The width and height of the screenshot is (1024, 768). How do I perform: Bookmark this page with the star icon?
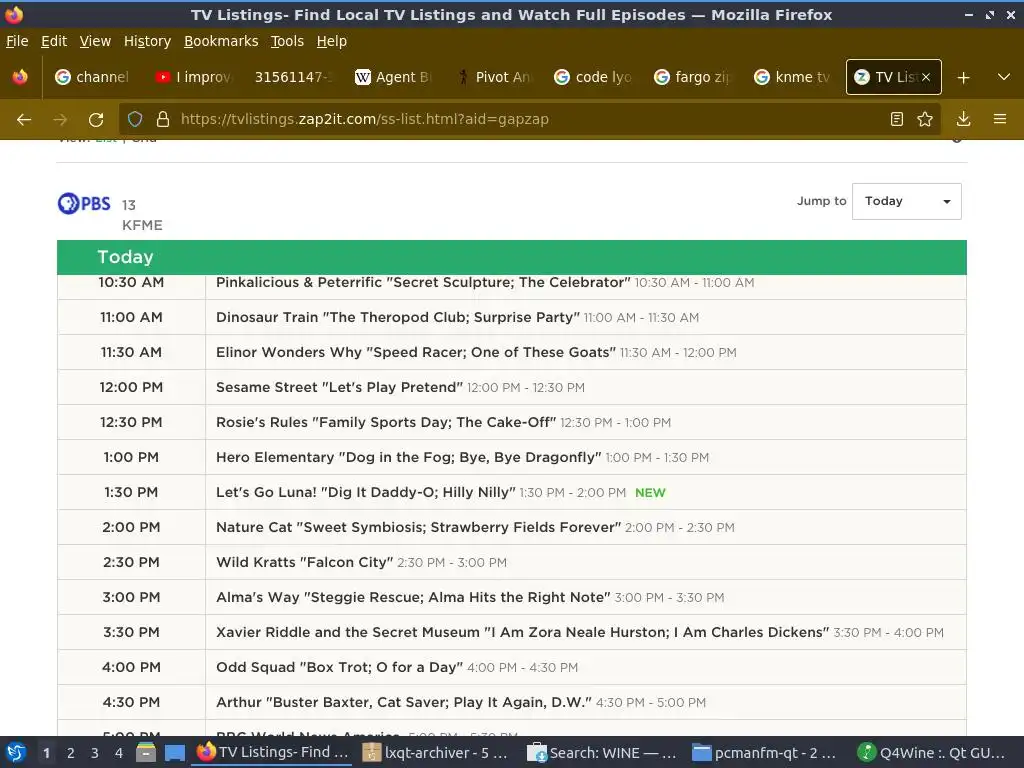coord(925,119)
